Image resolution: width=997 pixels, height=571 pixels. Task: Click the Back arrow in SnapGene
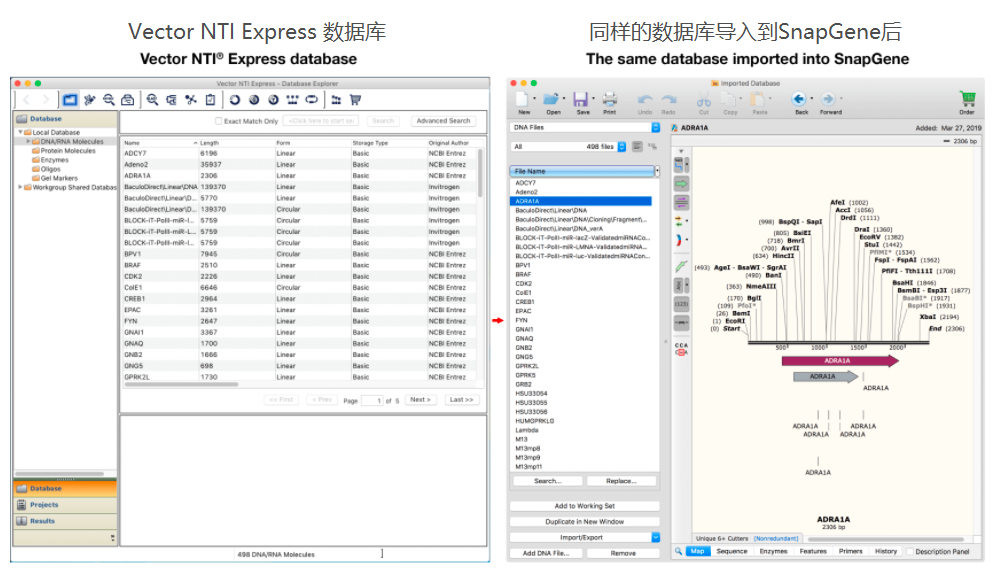(x=799, y=99)
